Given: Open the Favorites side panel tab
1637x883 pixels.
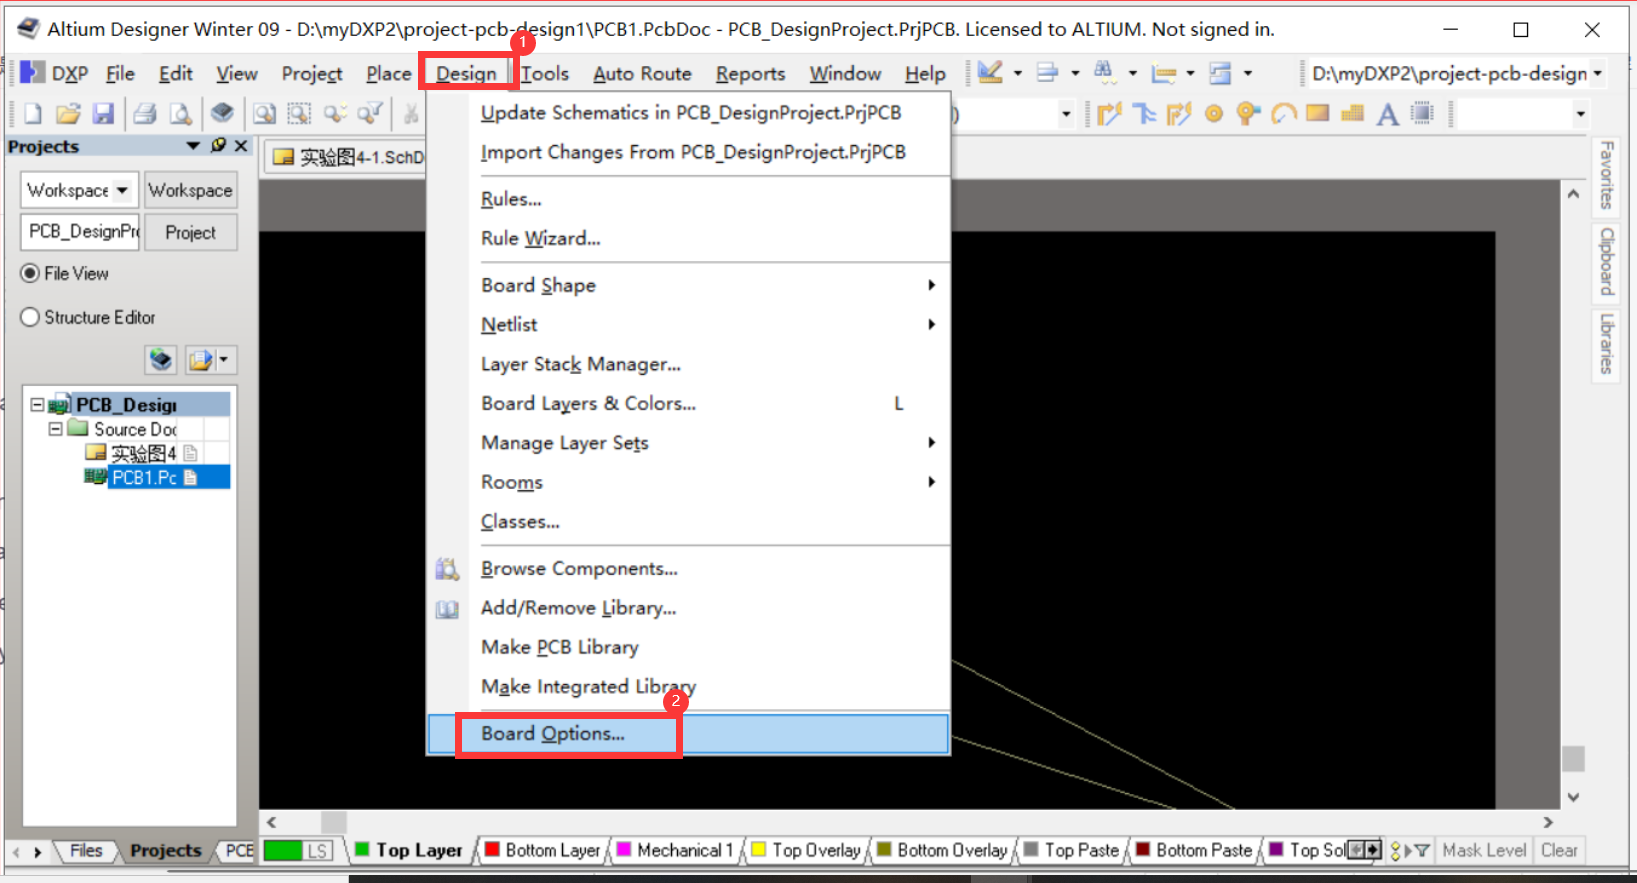Looking at the screenshot, I should [x=1606, y=175].
